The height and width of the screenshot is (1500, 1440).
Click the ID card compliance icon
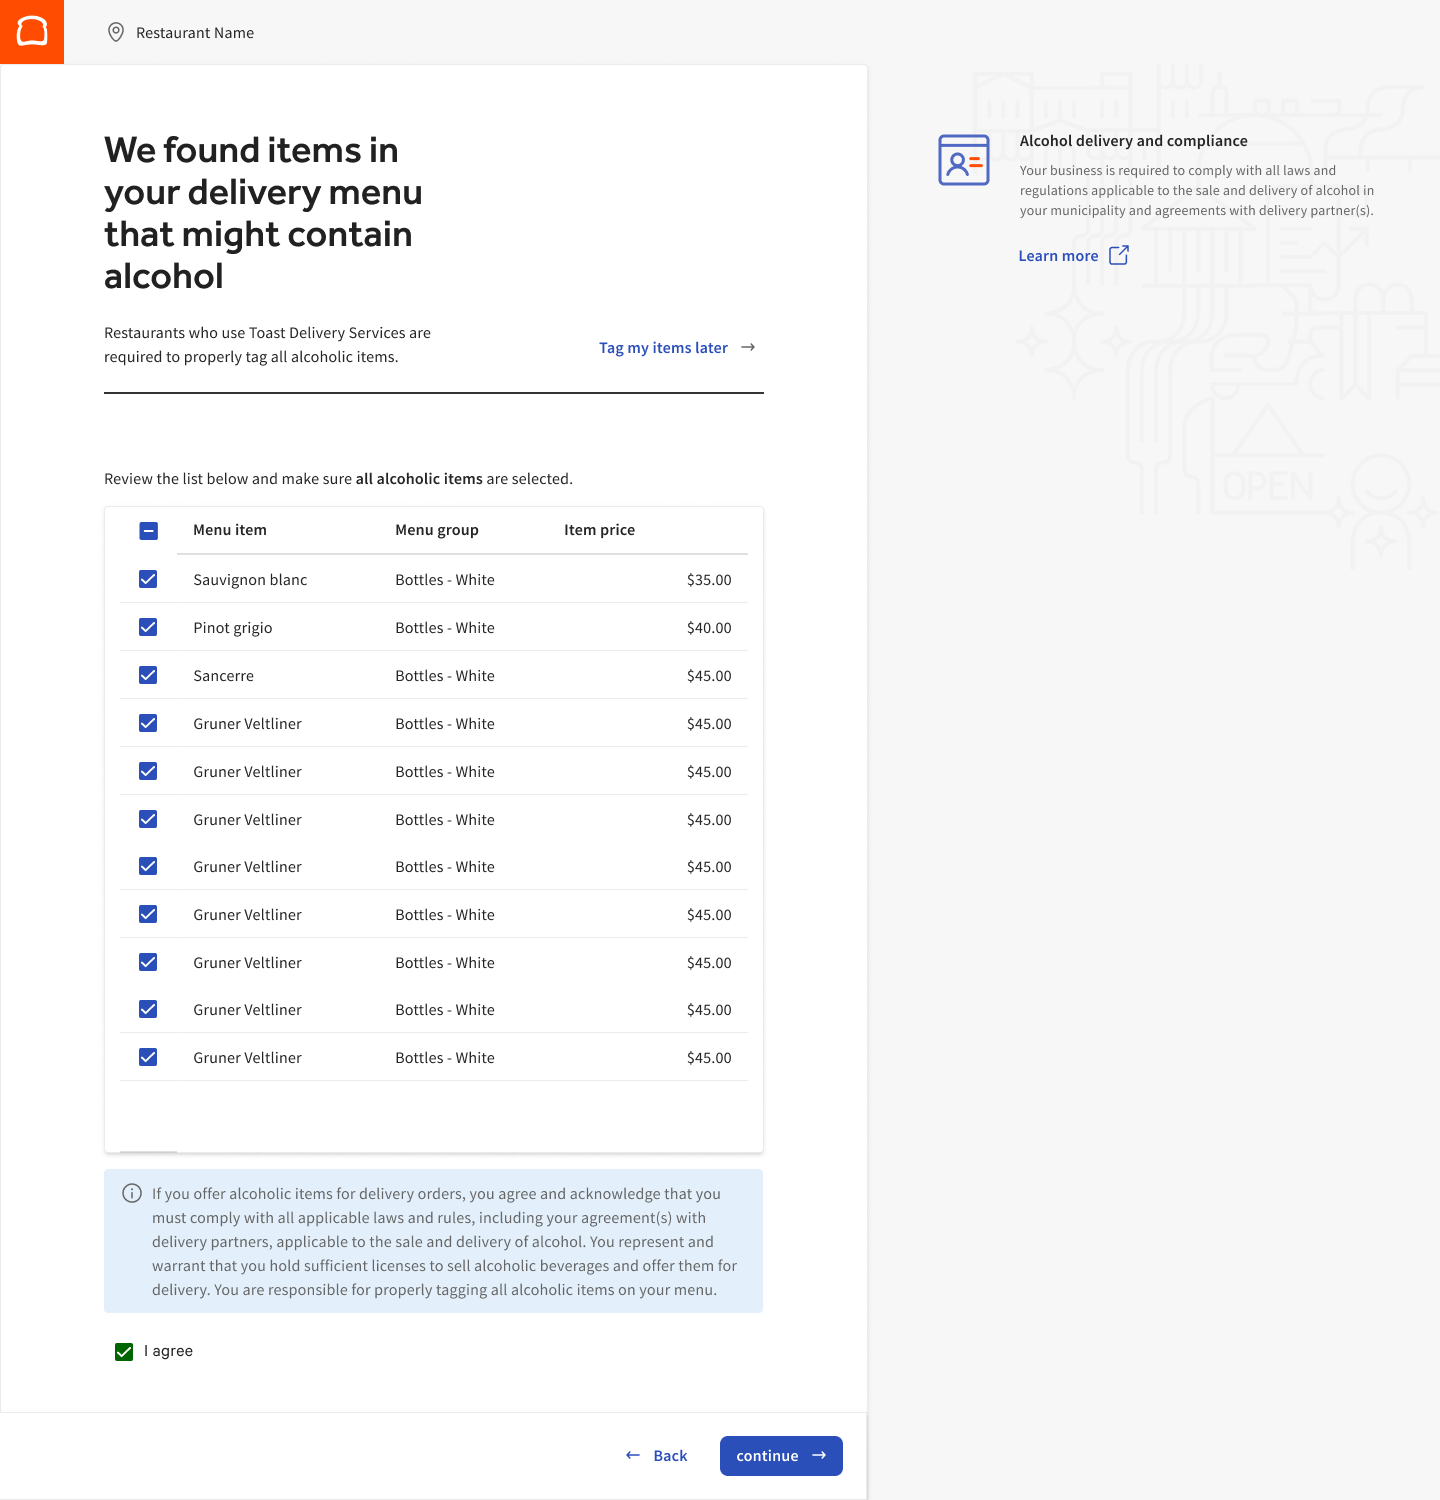click(x=963, y=160)
